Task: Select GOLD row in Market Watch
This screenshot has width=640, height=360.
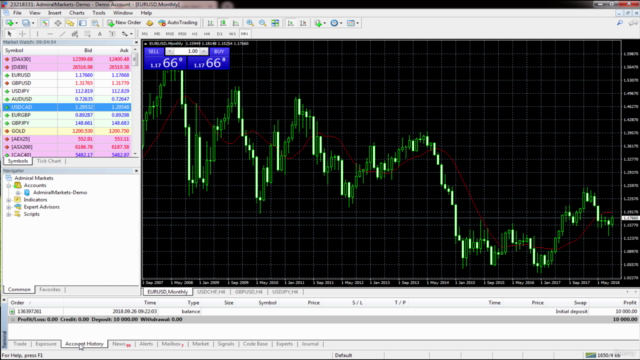Action: pyautogui.click(x=67, y=131)
